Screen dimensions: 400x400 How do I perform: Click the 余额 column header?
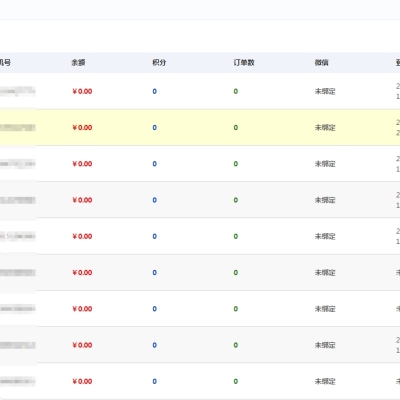click(x=78, y=62)
